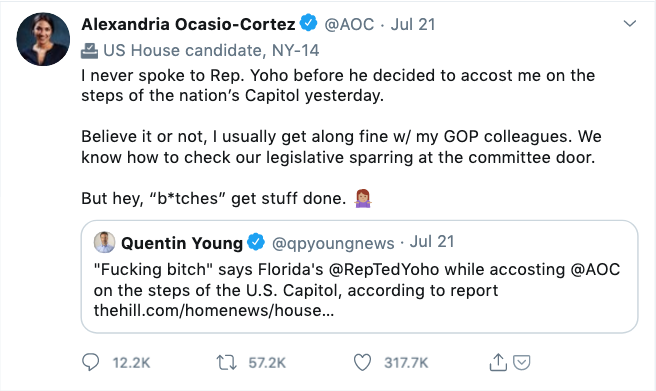Screen dimensions: 656x391
Task: Click the pocket save icon beside share
Action: pos(522,363)
